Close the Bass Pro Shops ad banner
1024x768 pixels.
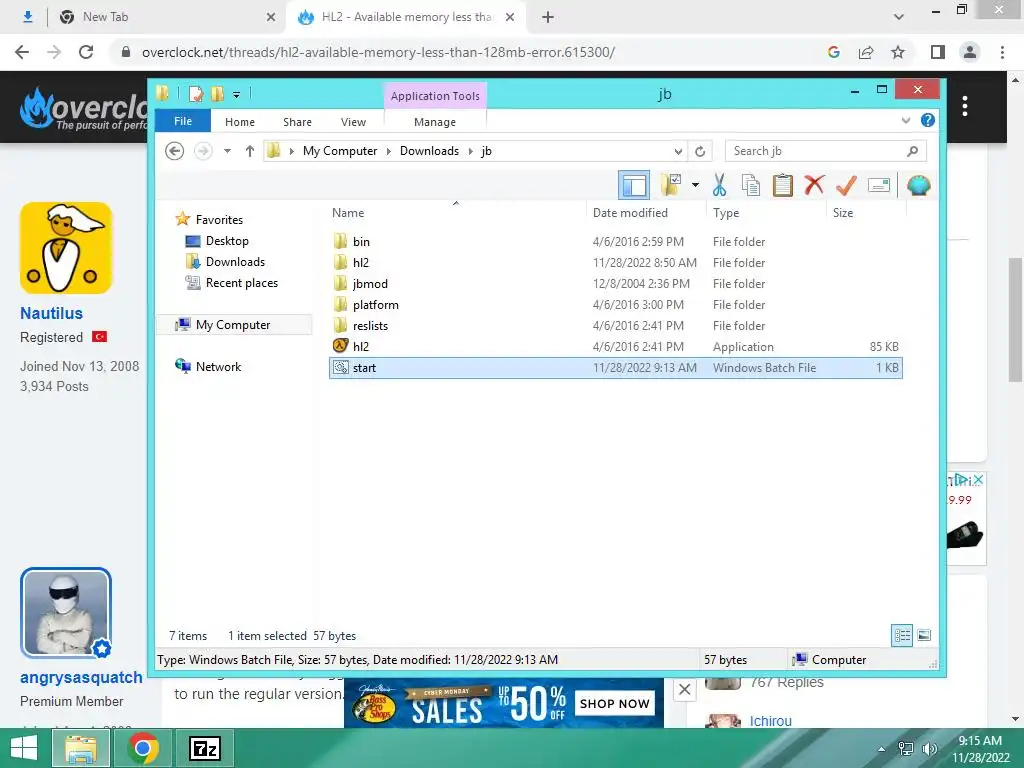(684, 689)
